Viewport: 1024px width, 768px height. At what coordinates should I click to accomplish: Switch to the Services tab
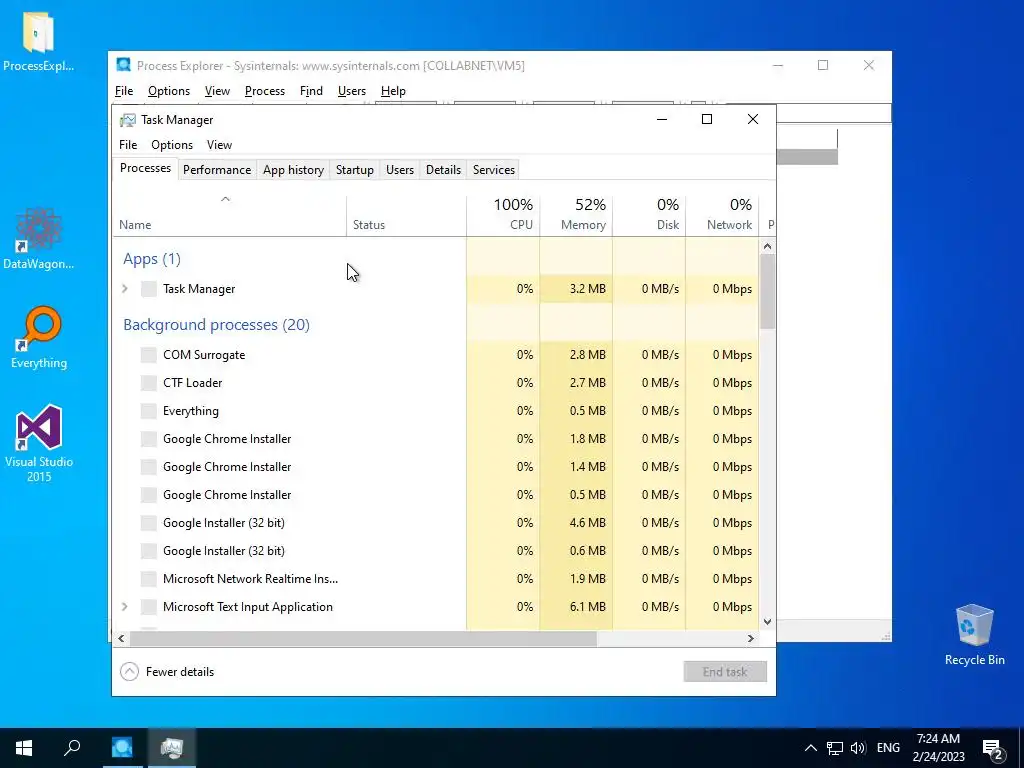(494, 170)
